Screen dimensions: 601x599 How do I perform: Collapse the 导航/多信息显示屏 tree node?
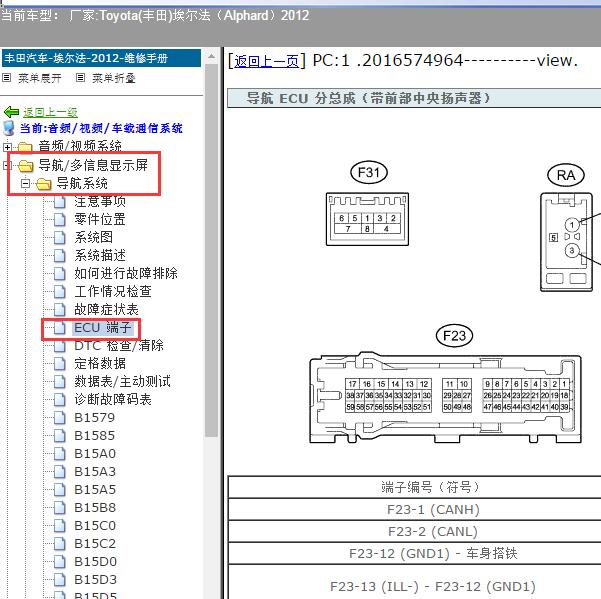(6, 166)
